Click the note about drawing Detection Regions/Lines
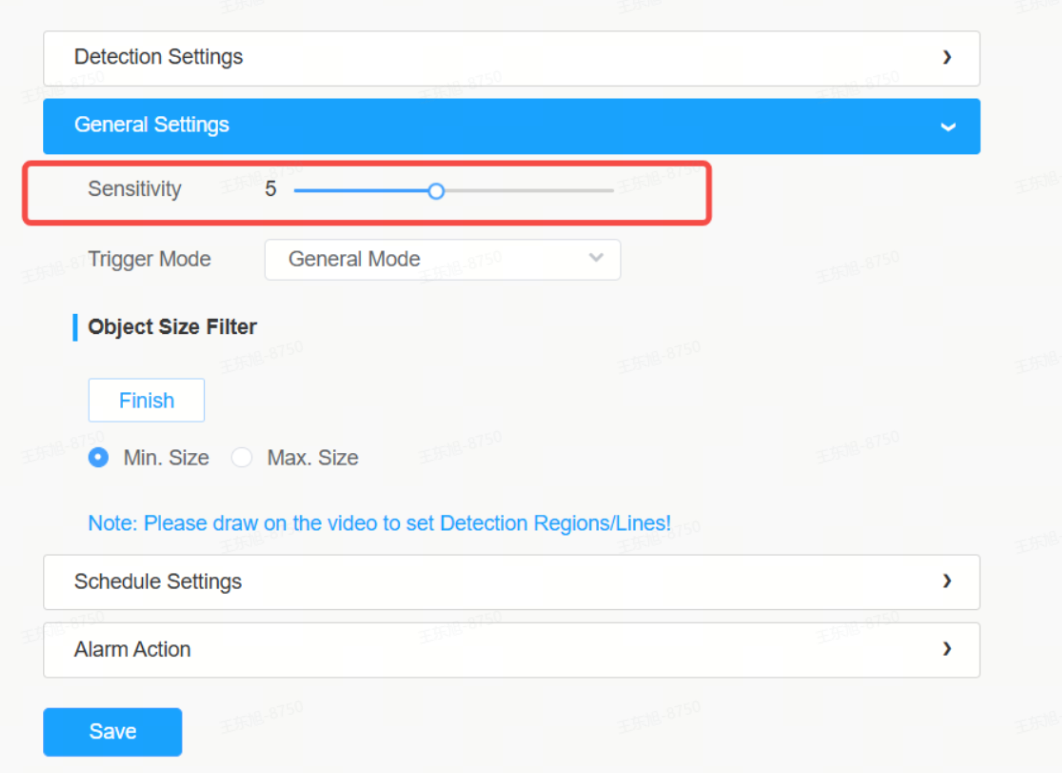This screenshot has width=1062, height=773. tap(379, 524)
